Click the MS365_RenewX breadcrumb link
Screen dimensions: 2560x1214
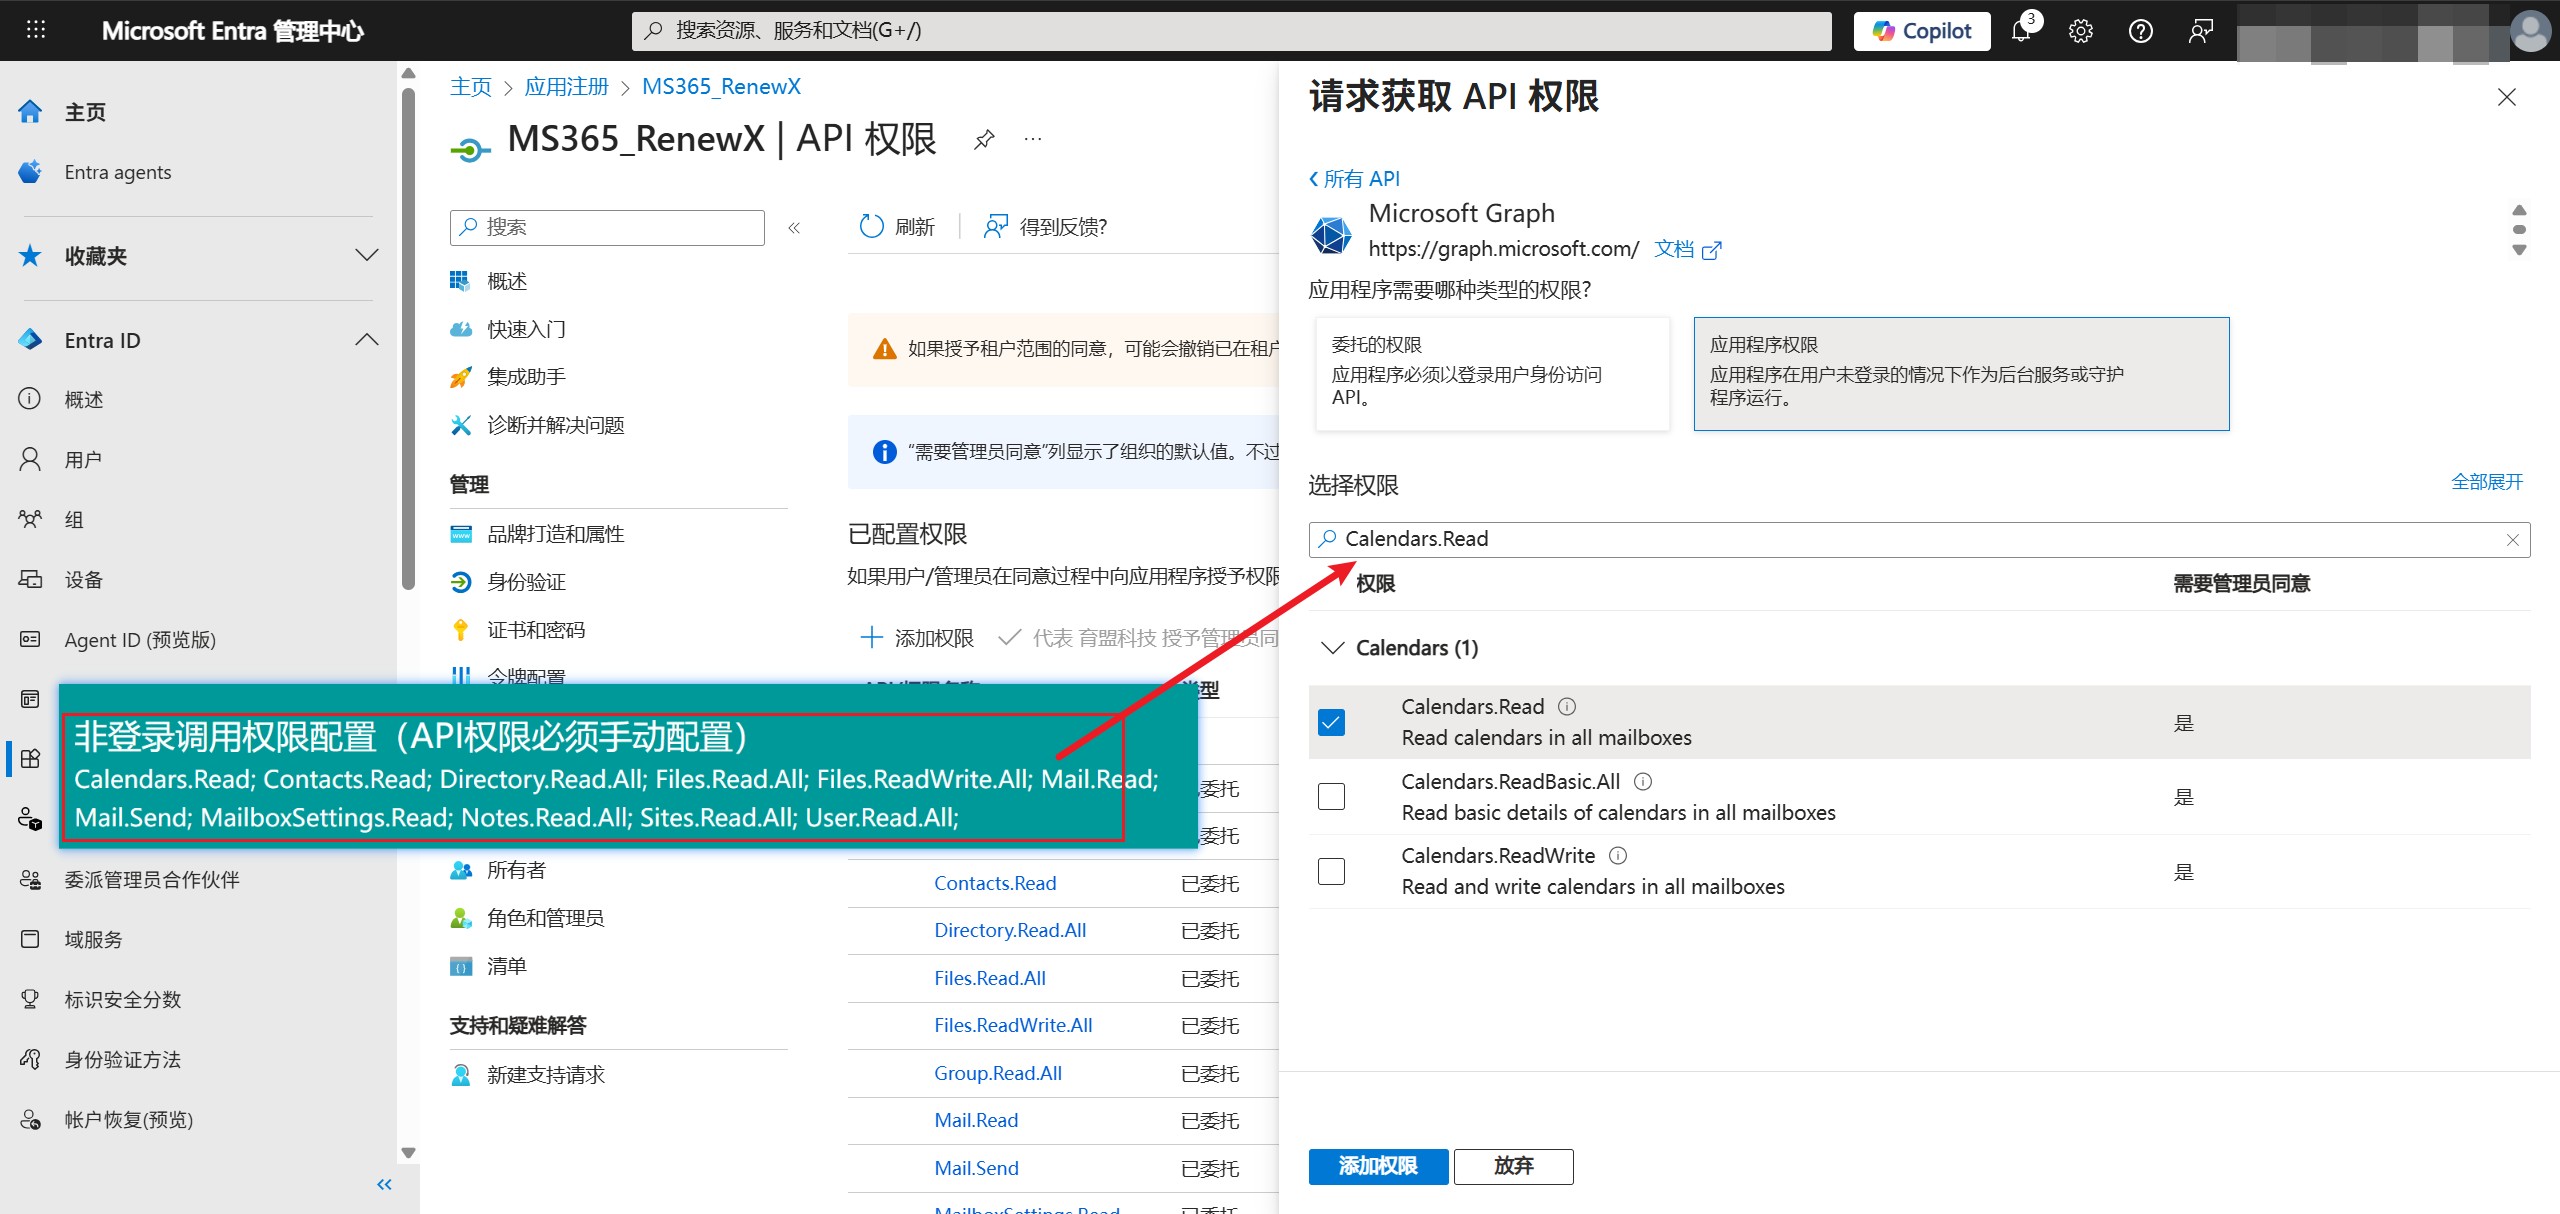pyautogui.click(x=721, y=87)
